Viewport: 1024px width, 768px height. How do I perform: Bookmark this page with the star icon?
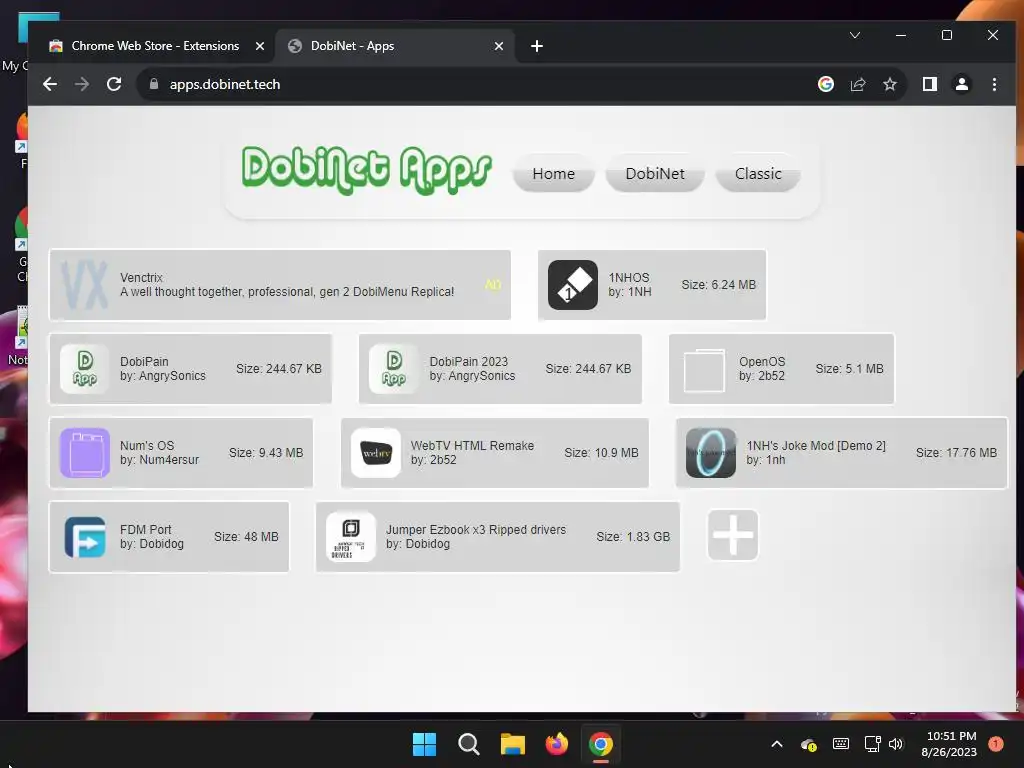coord(889,84)
